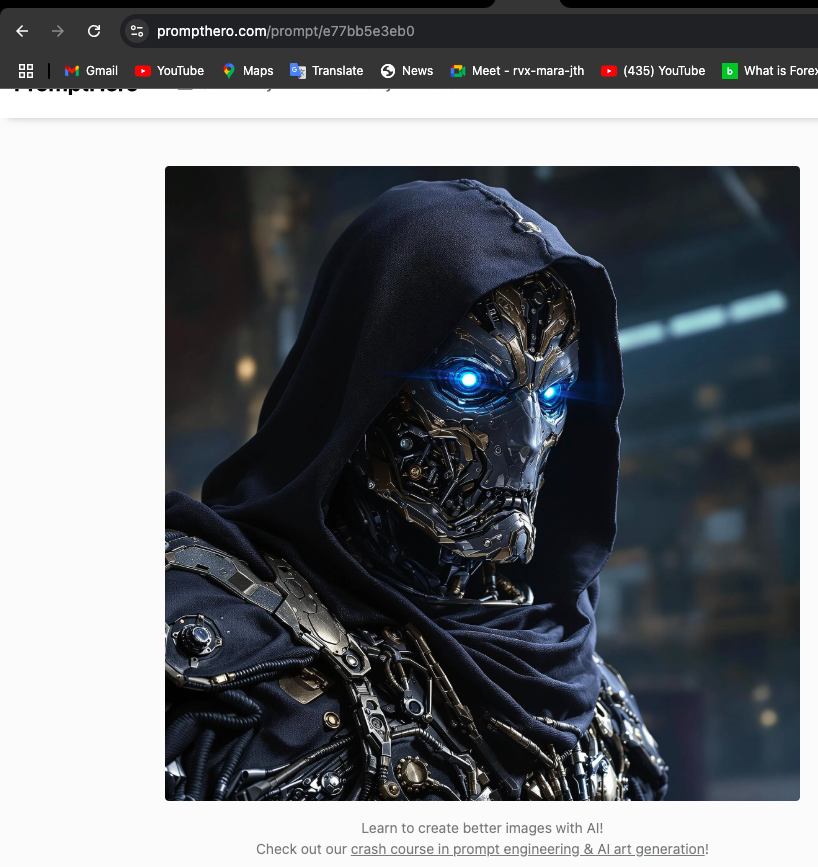Open the What is Forex bookmark

770,71
